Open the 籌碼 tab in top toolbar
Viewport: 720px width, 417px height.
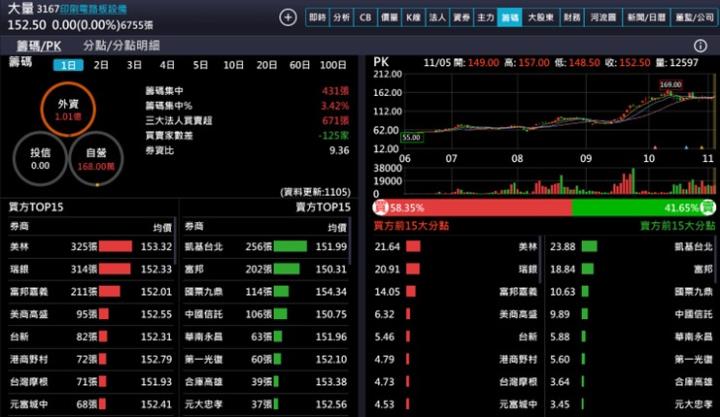click(x=510, y=18)
